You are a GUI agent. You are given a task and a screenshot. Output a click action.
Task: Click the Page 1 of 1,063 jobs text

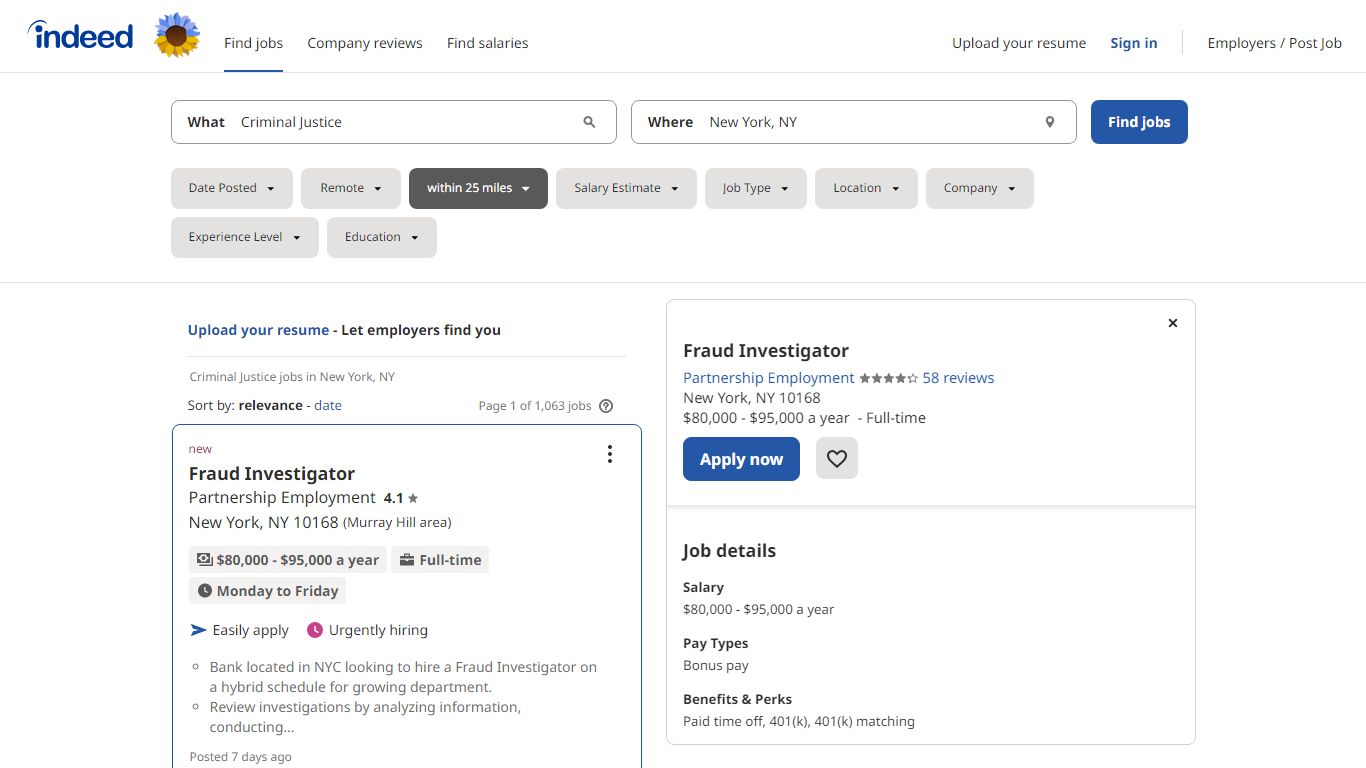tap(535, 406)
